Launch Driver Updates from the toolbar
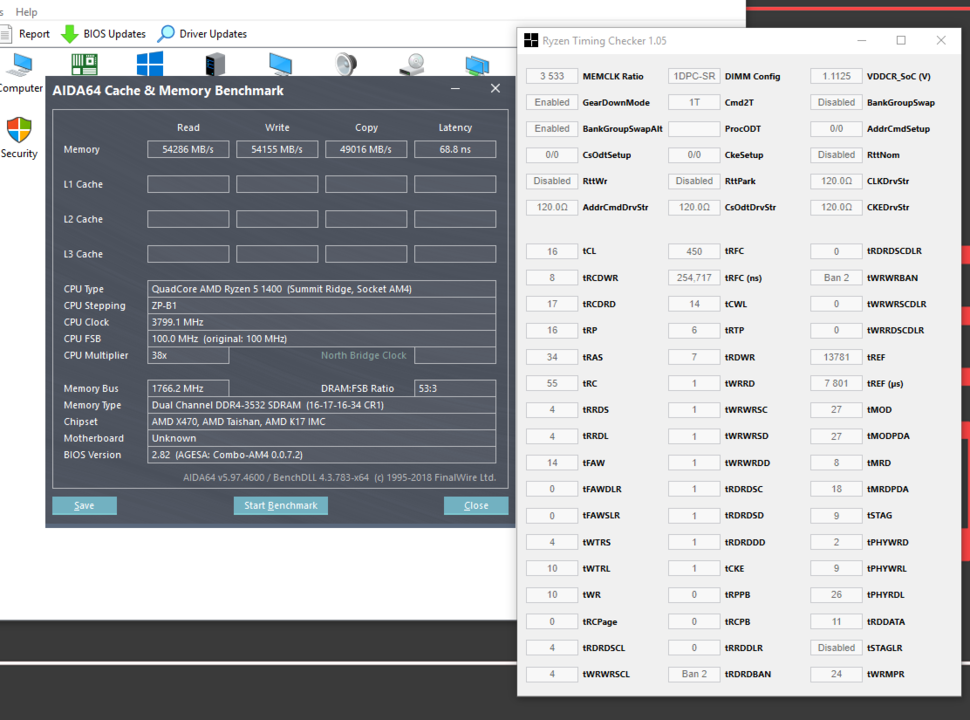 (202, 34)
